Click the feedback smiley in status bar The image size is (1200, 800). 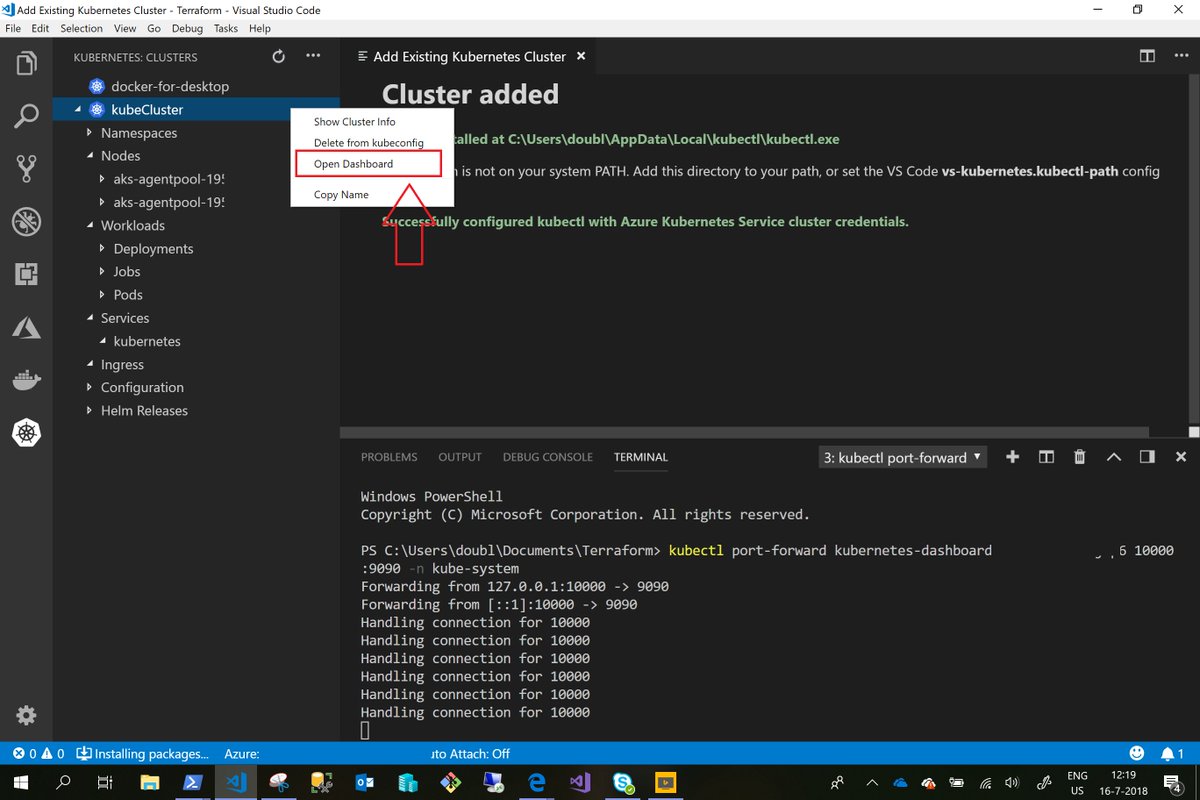(x=1137, y=753)
